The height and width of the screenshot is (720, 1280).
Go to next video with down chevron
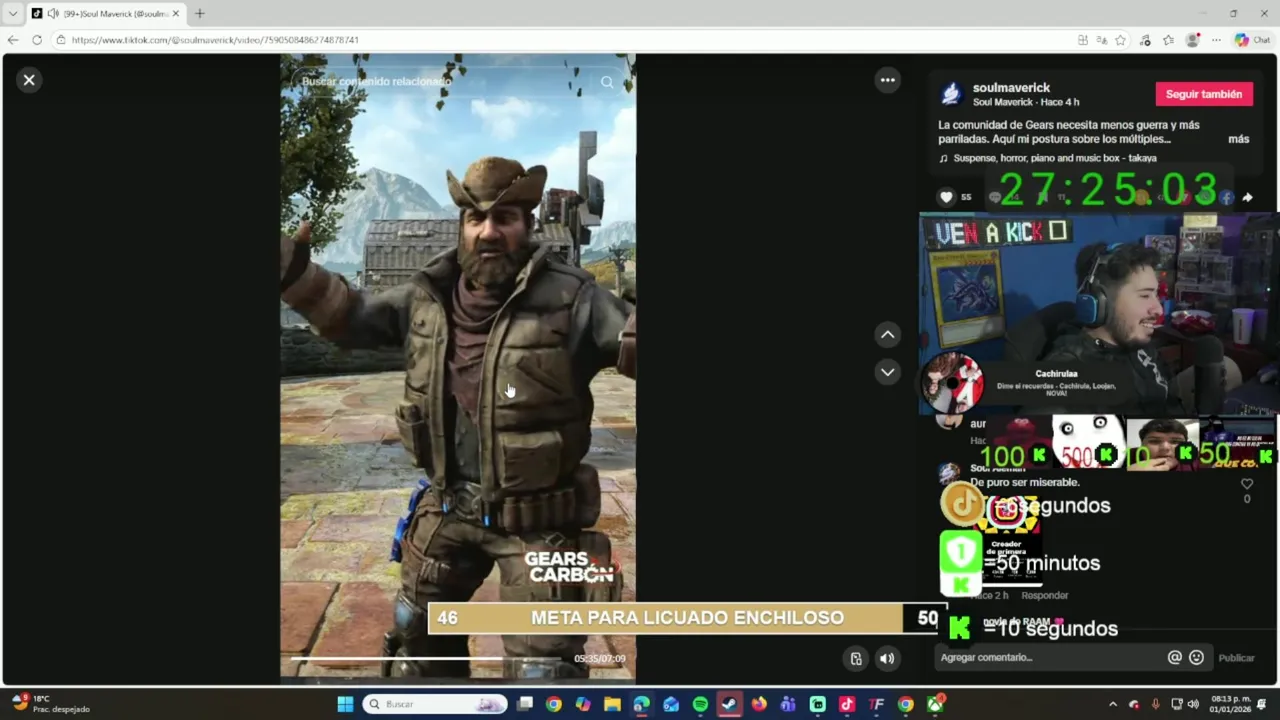click(x=887, y=372)
